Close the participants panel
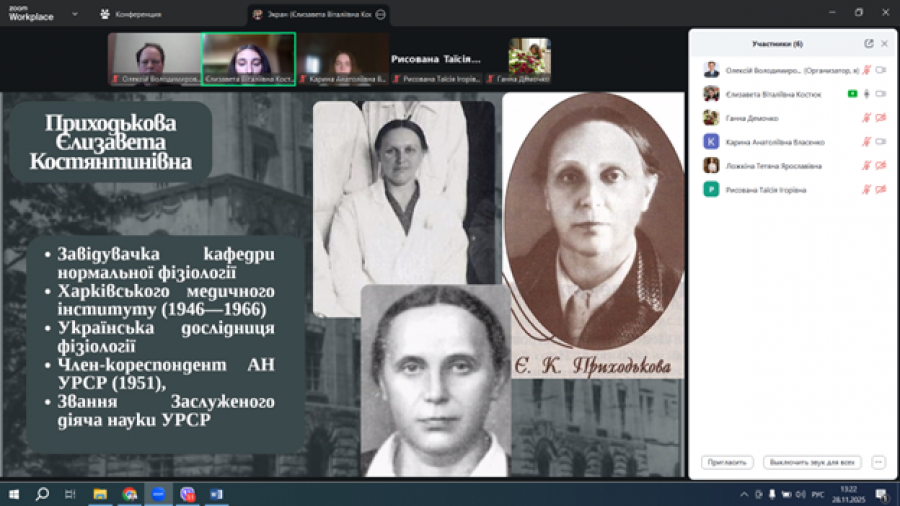This screenshot has width=900, height=506. tap(884, 44)
